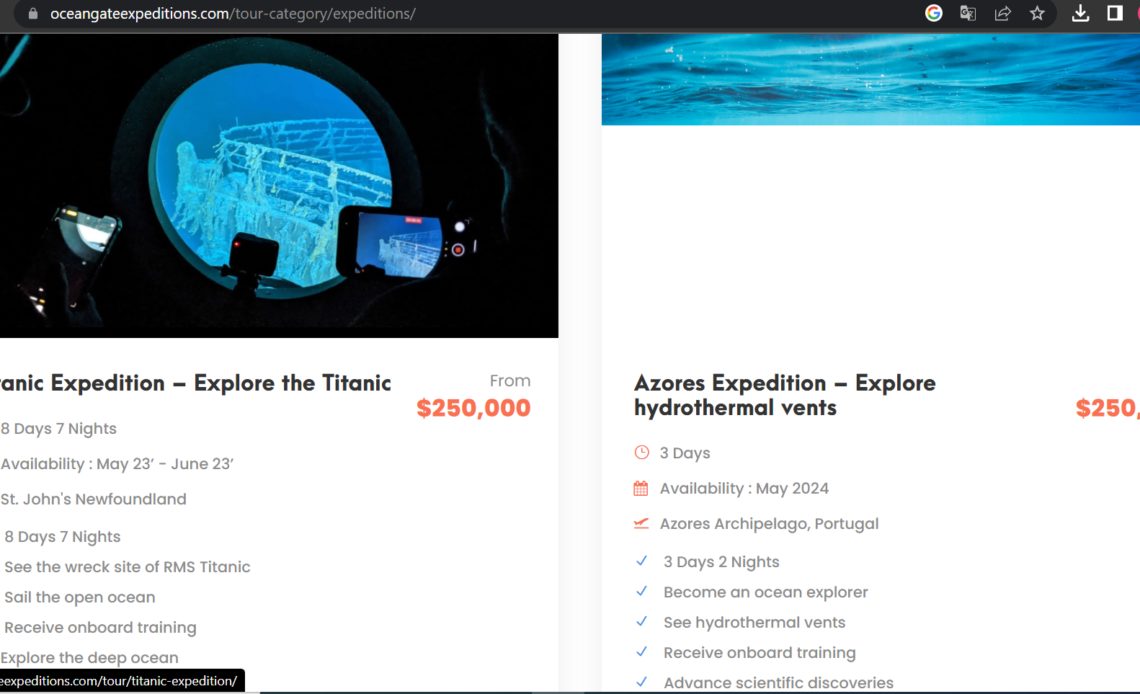Click the clock icon beside 3 Days
The image size is (1140, 694).
(641, 453)
